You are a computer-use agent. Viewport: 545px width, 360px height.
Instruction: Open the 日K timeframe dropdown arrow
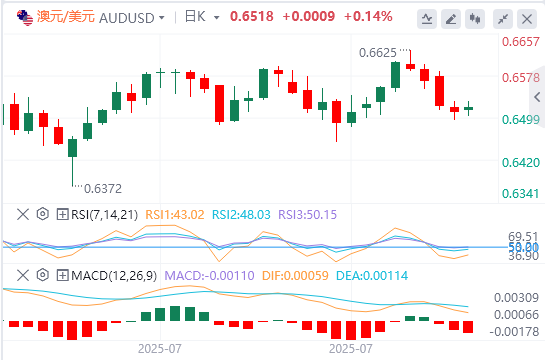[x=217, y=17]
